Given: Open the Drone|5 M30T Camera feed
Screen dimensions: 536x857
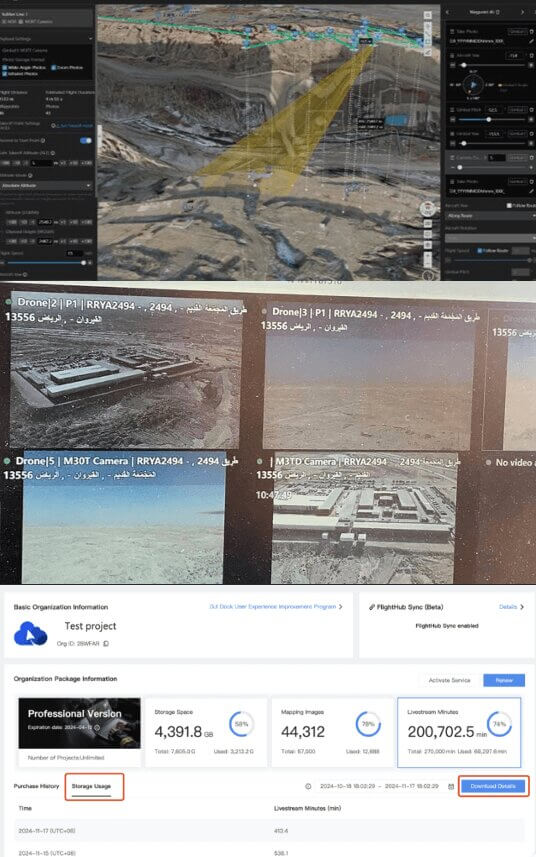Looking at the screenshot, I should (122, 516).
